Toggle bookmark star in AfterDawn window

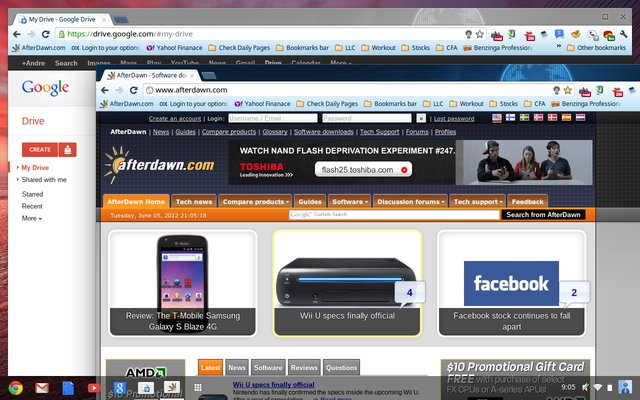pos(568,90)
